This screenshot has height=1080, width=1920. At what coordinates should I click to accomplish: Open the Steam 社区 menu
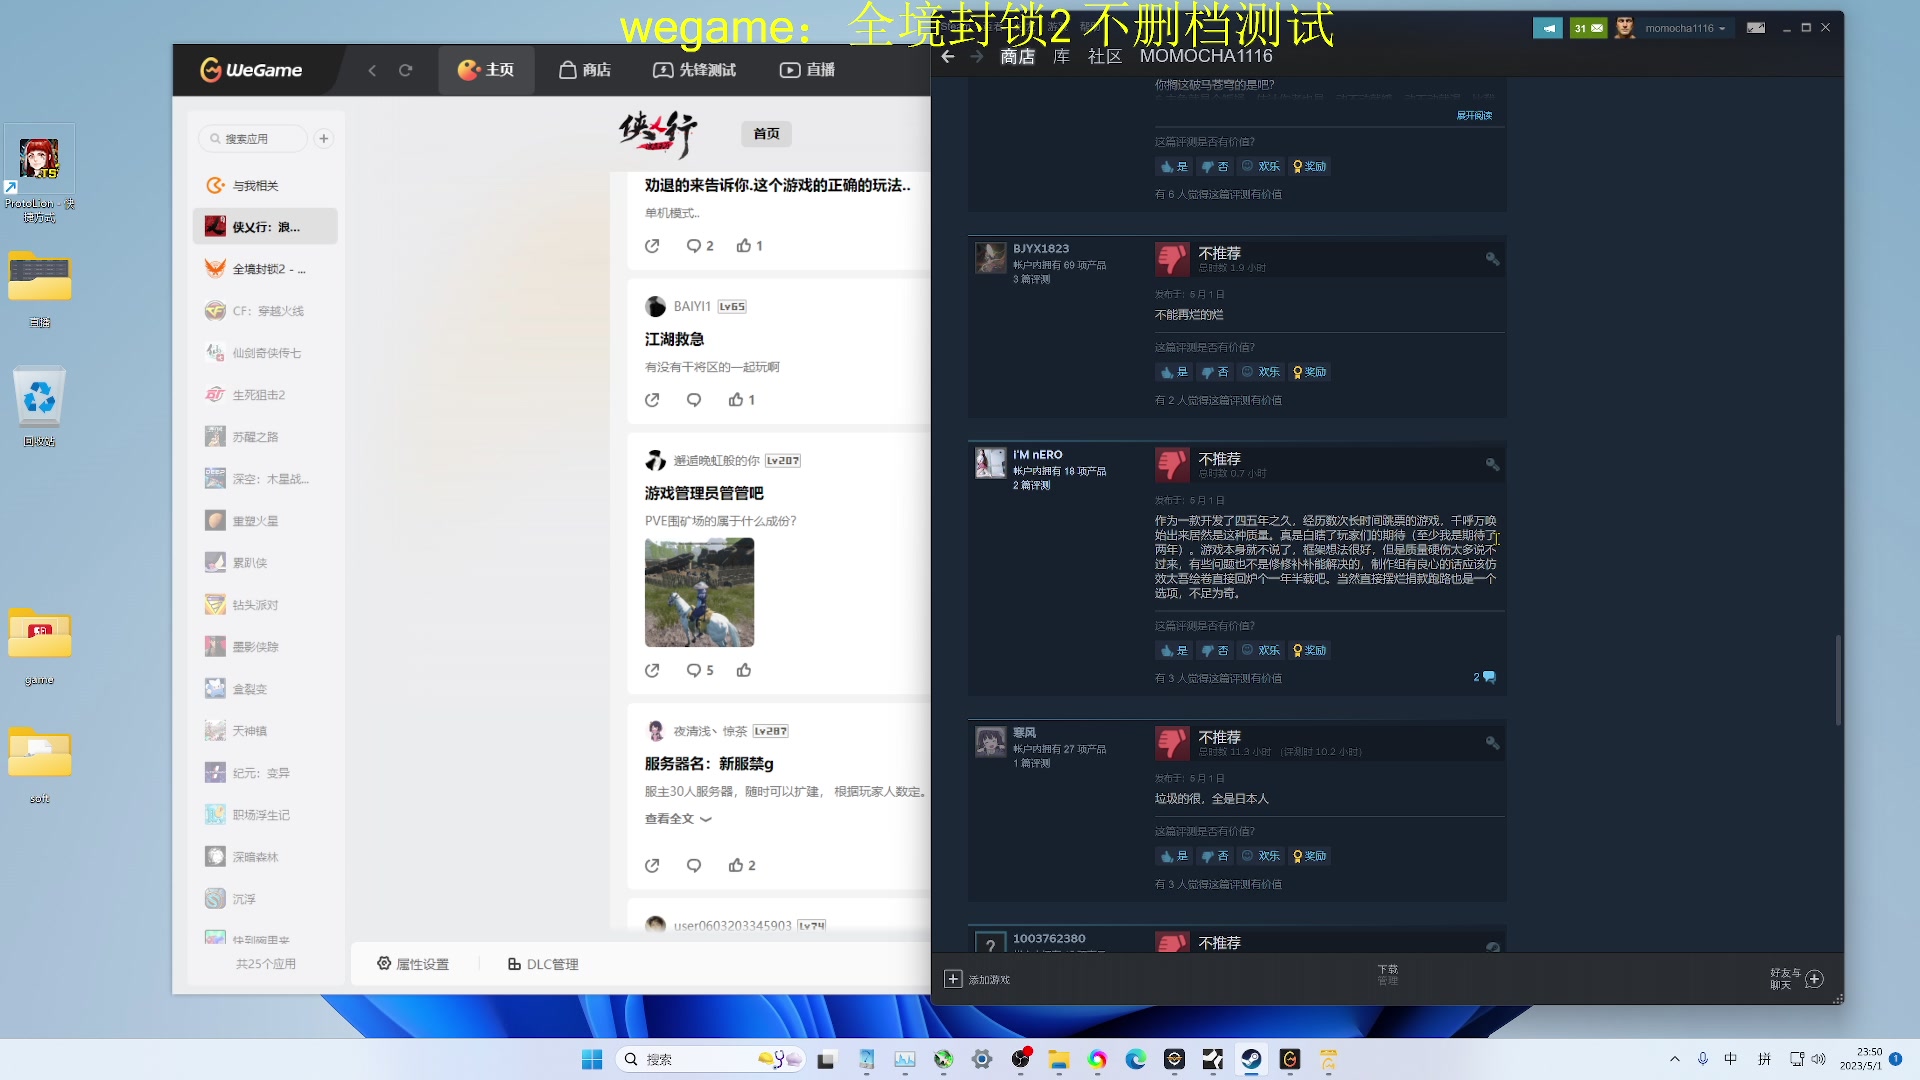[1104, 57]
